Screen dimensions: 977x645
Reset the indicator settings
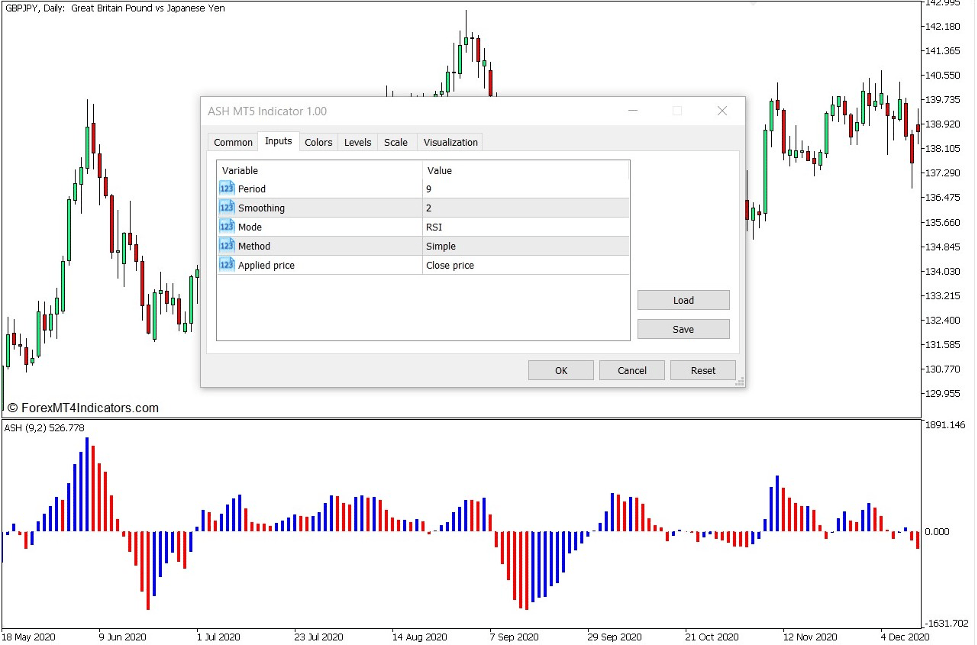point(702,369)
